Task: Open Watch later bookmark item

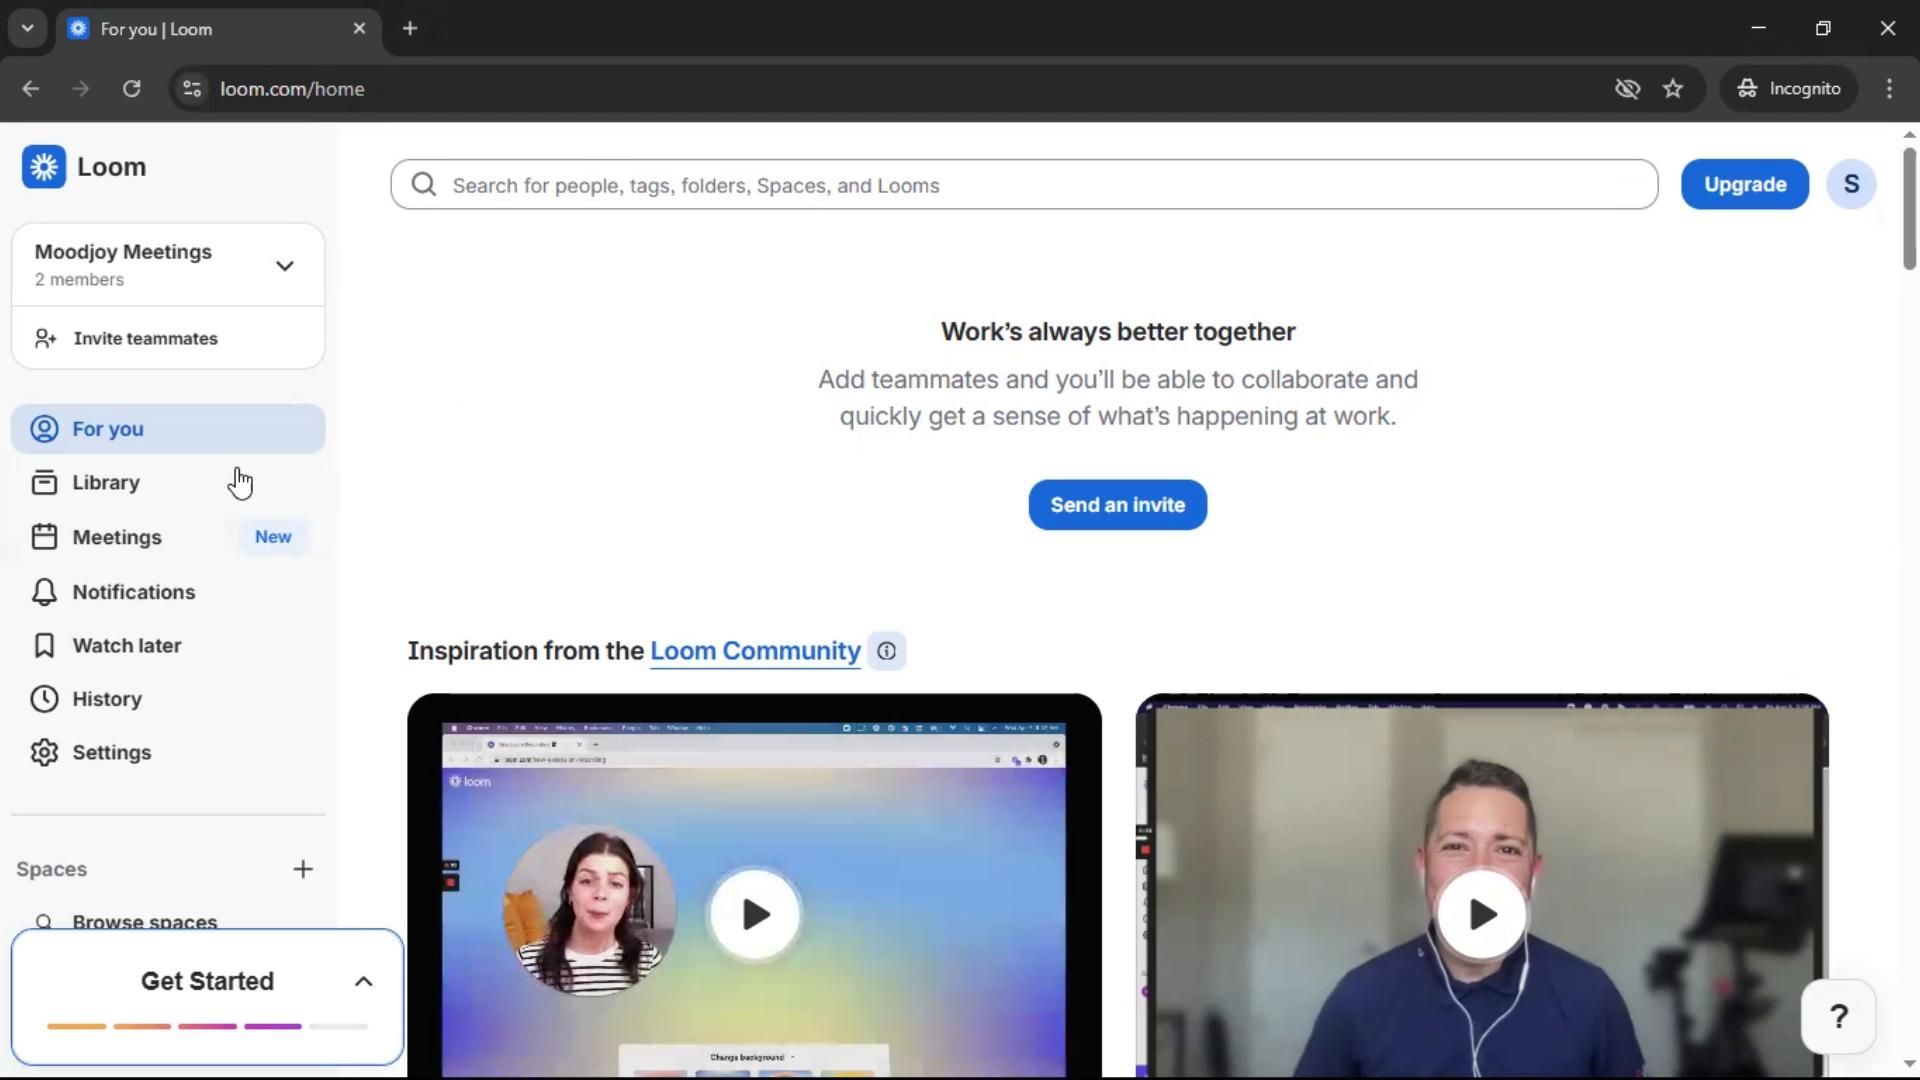Action: point(126,646)
